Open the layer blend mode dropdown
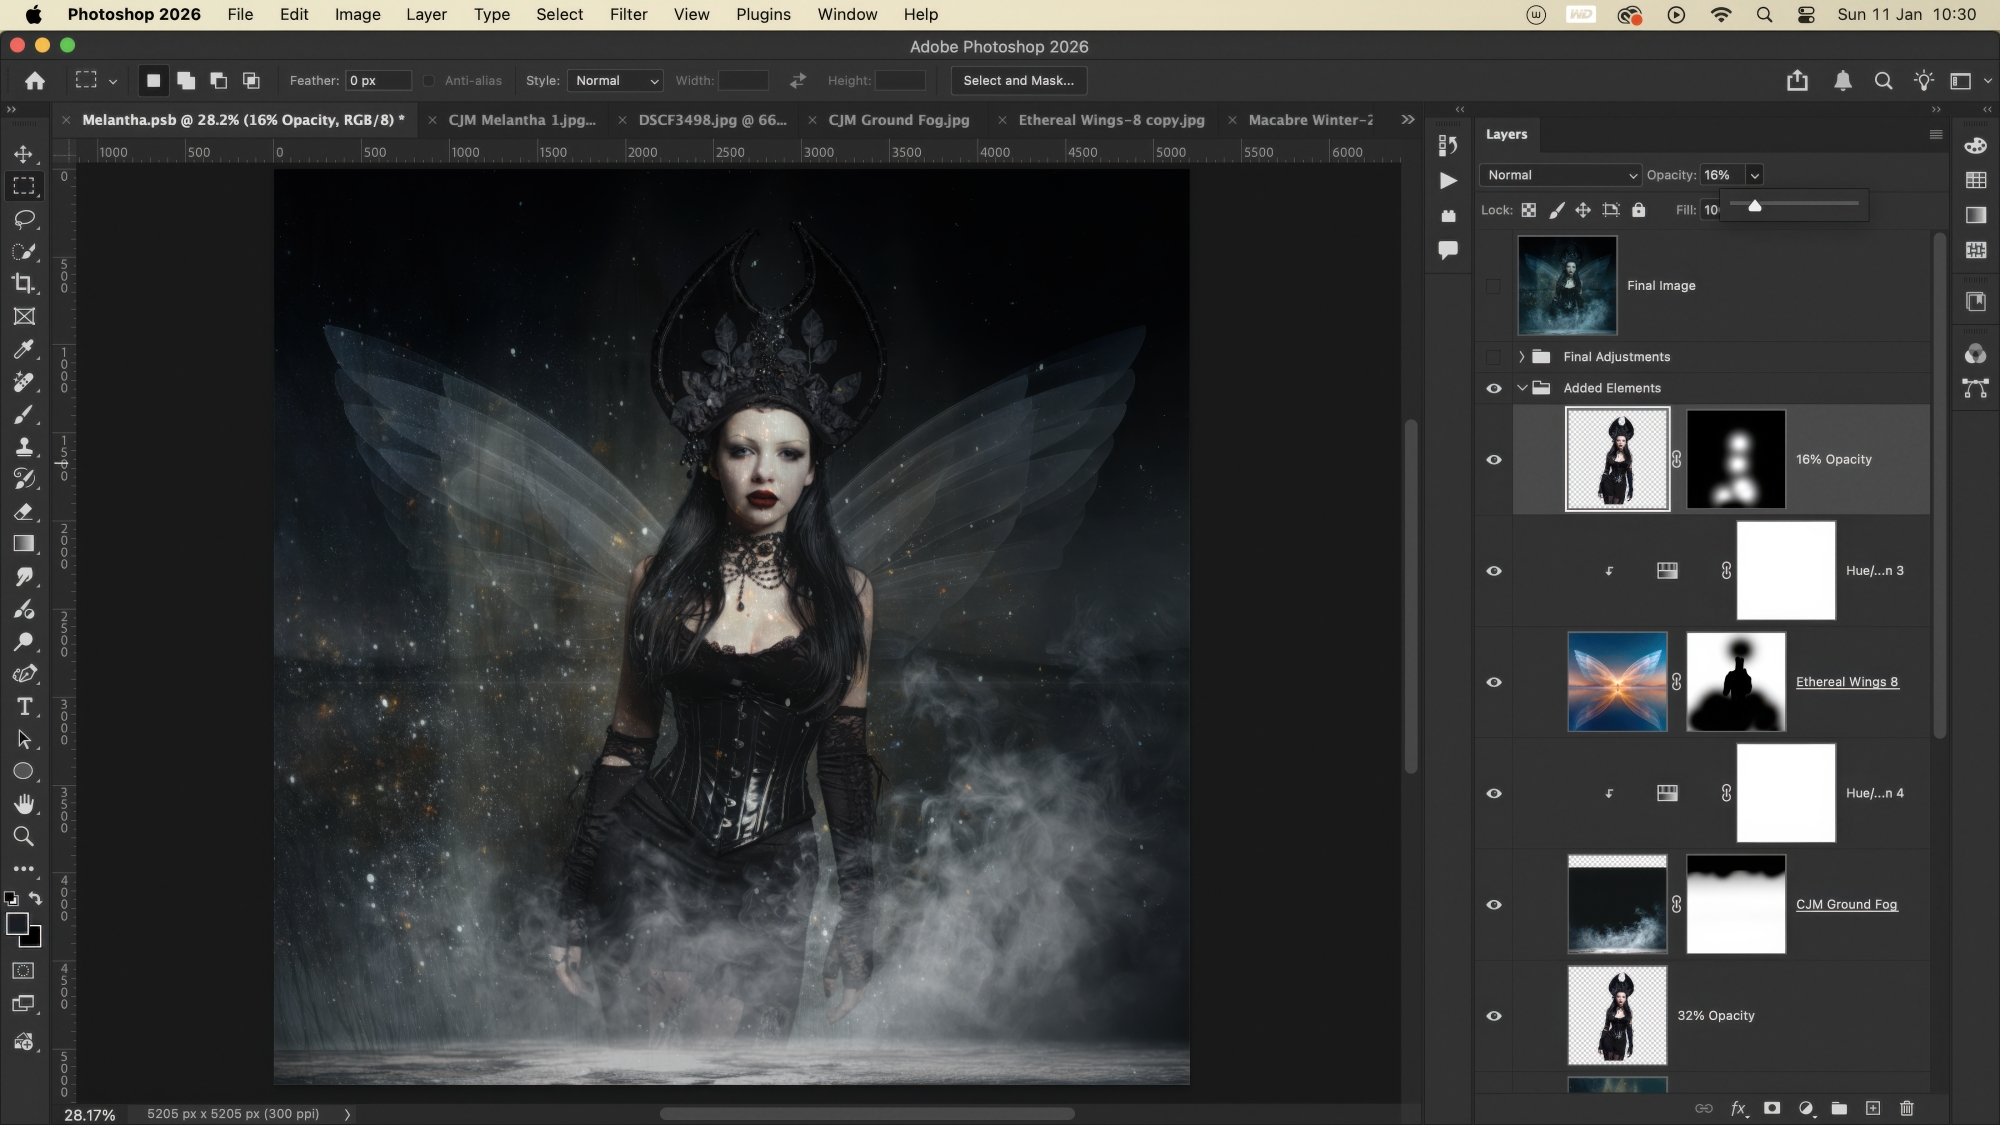2000x1125 pixels. (x=1559, y=175)
